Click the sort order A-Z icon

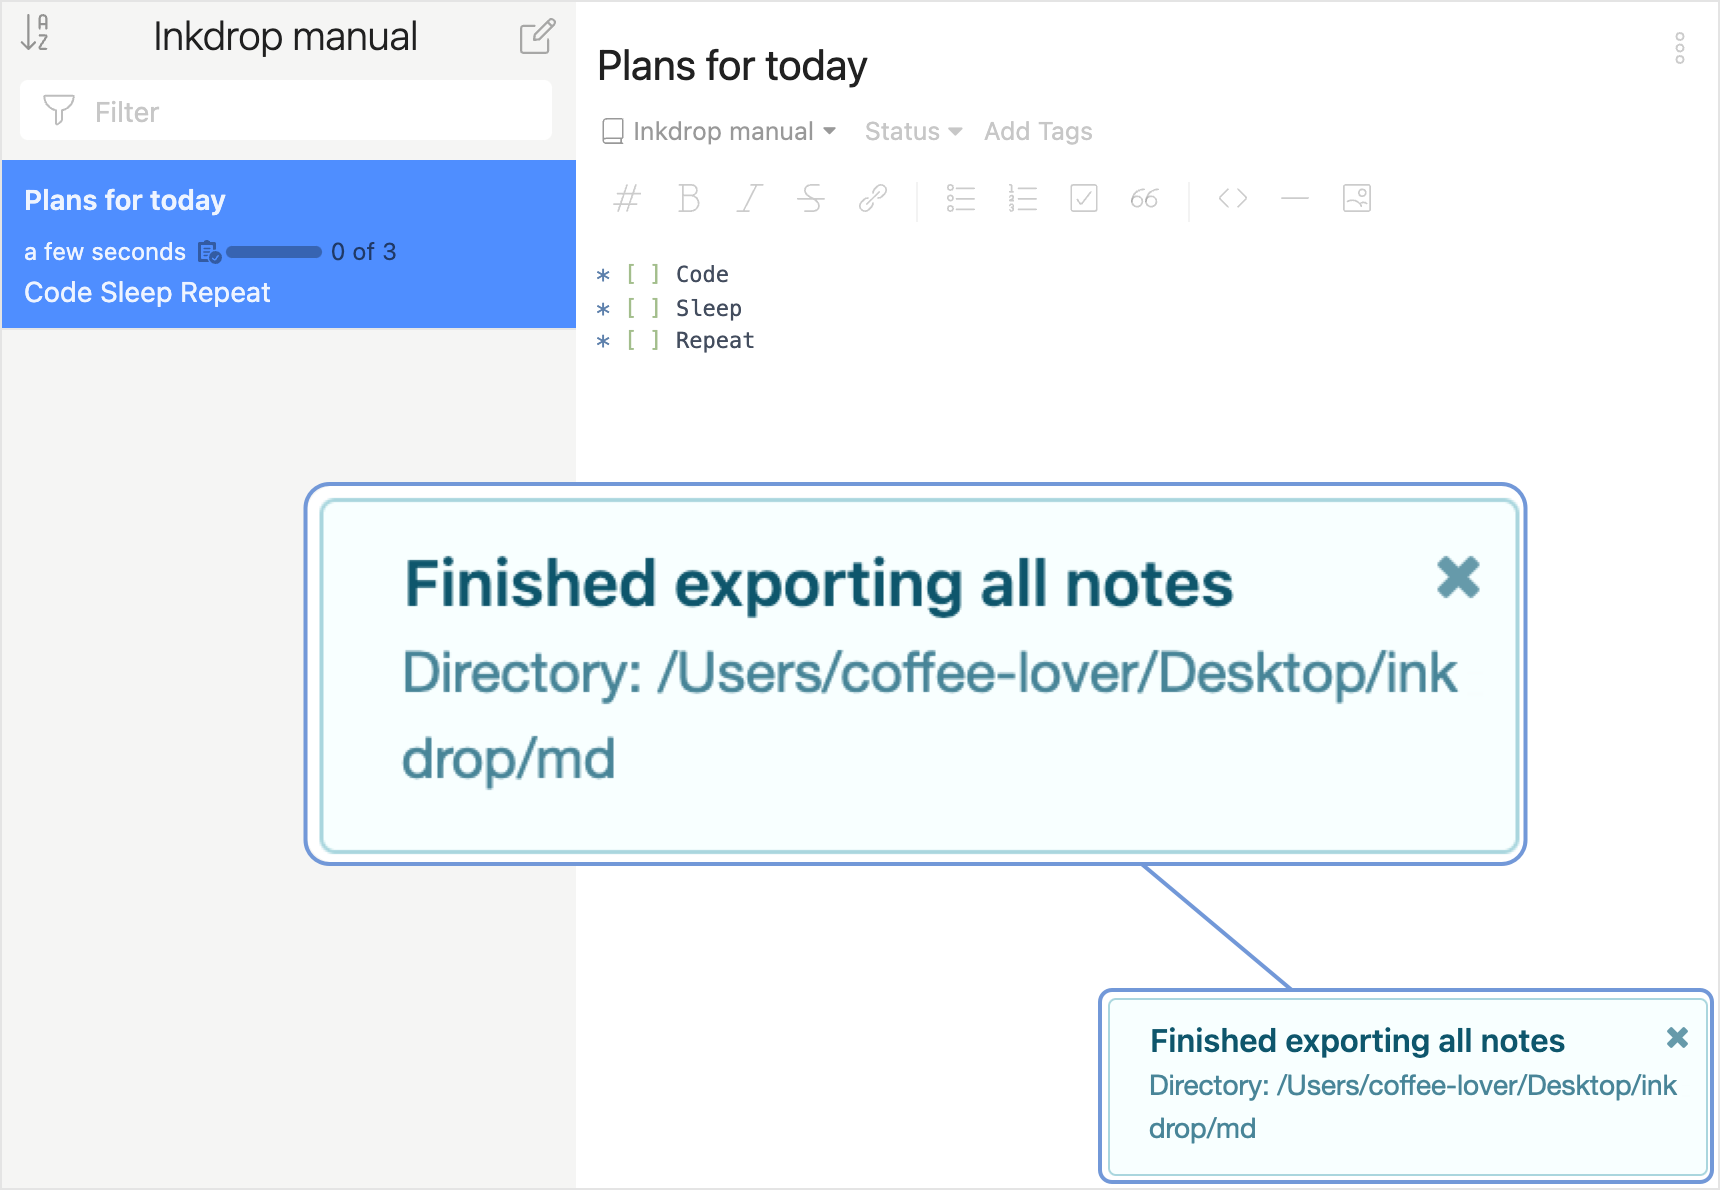[35, 33]
